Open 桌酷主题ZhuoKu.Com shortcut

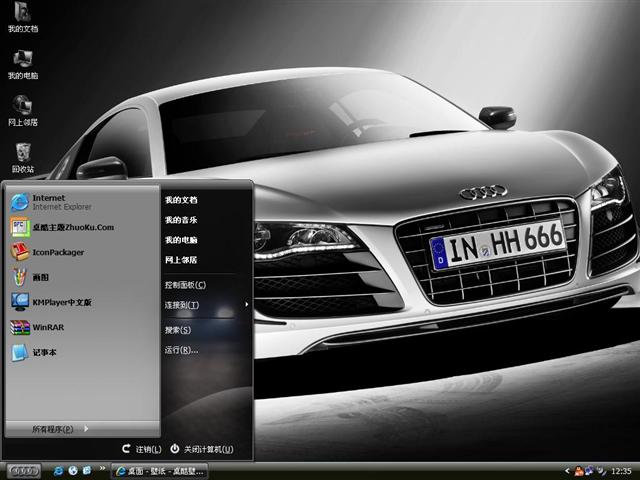click(72, 227)
